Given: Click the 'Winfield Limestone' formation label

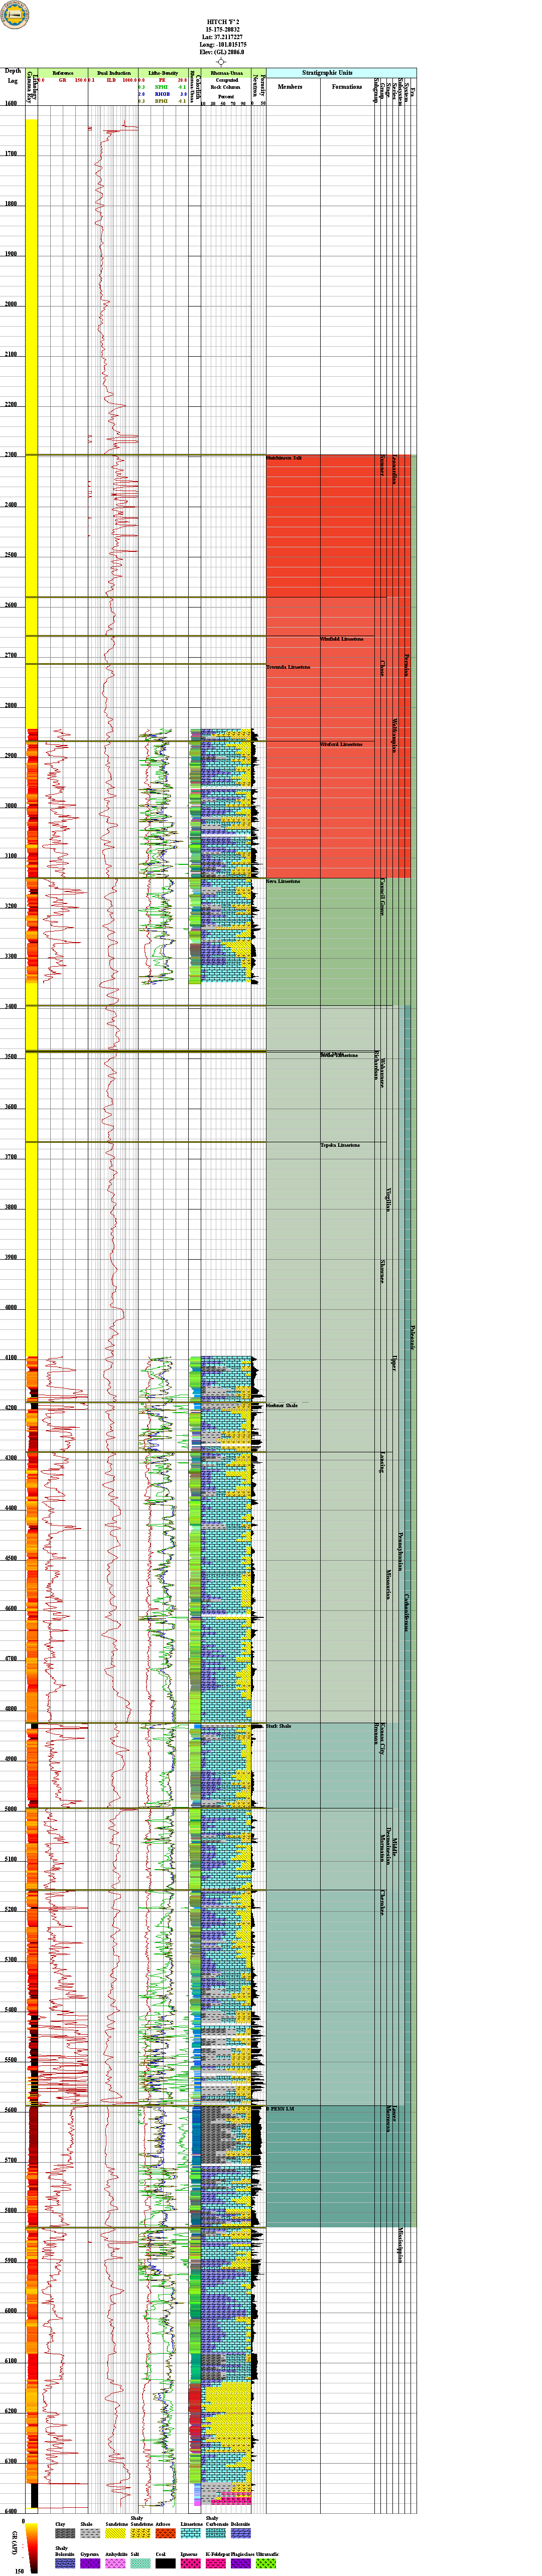Looking at the screenshot, I should pos(342,639).
